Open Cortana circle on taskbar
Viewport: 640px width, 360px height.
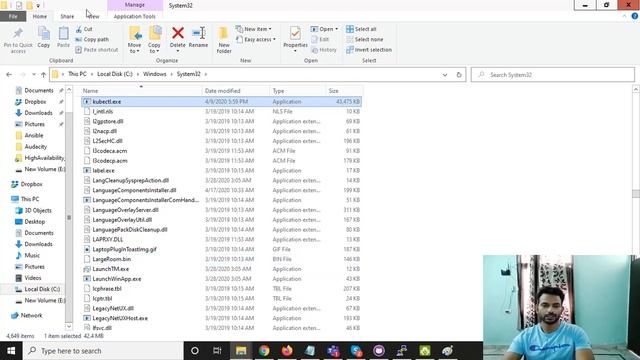coord(195,351)
